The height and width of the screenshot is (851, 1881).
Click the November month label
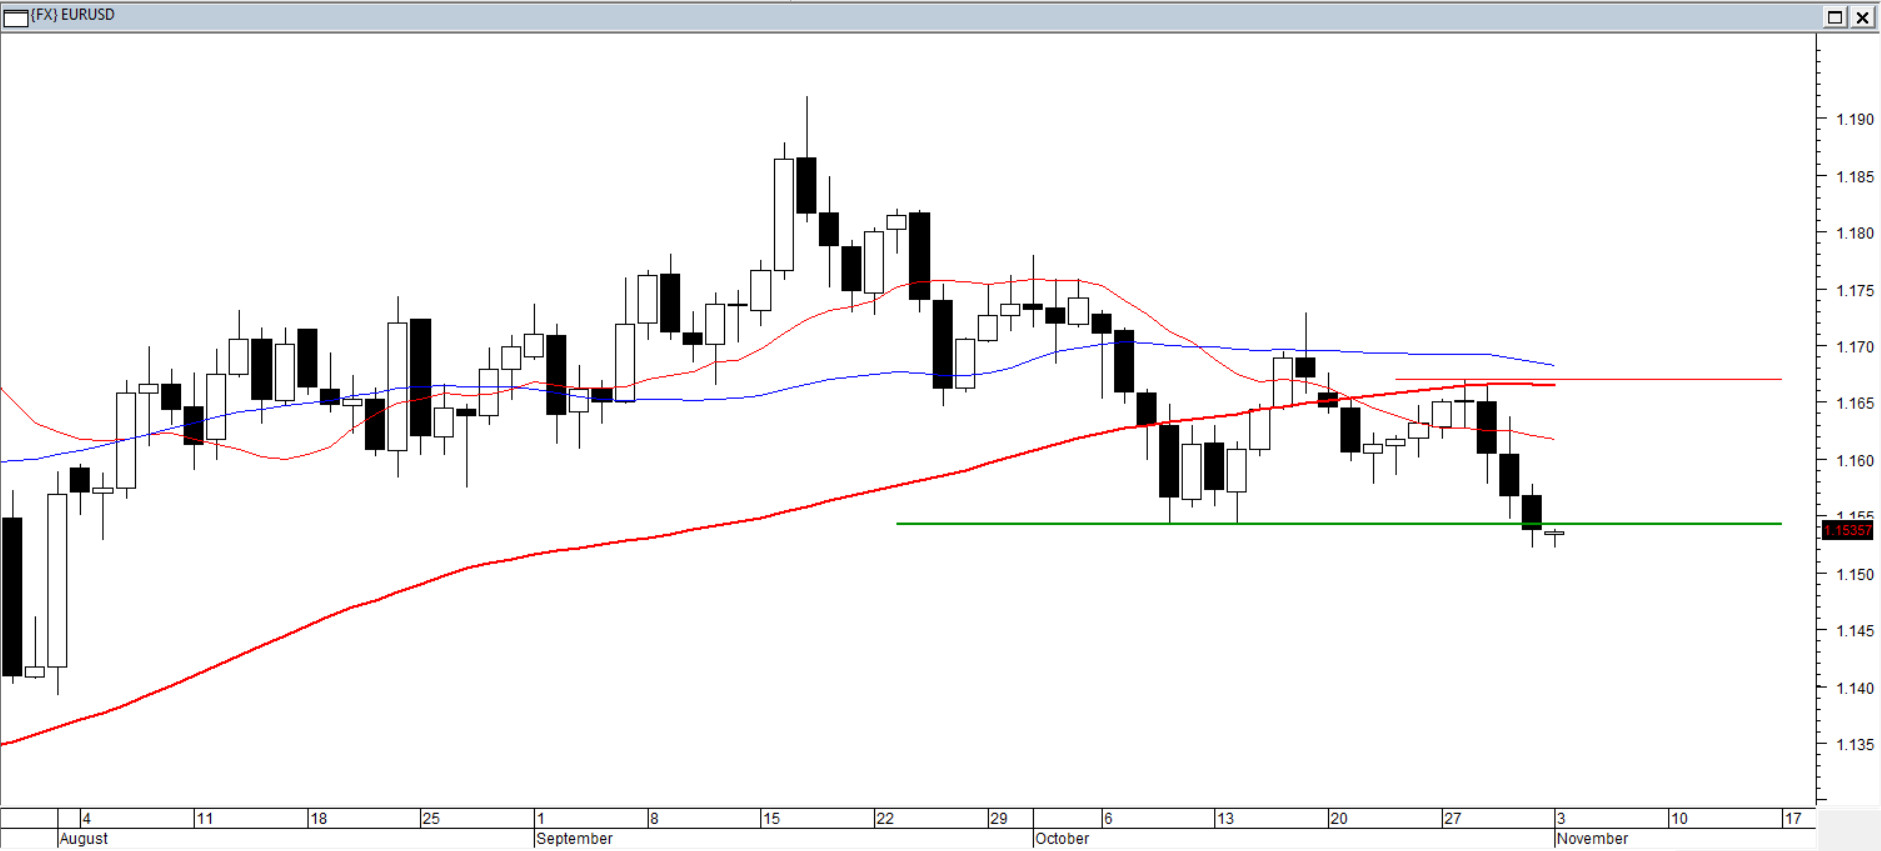click(1592, 839)
